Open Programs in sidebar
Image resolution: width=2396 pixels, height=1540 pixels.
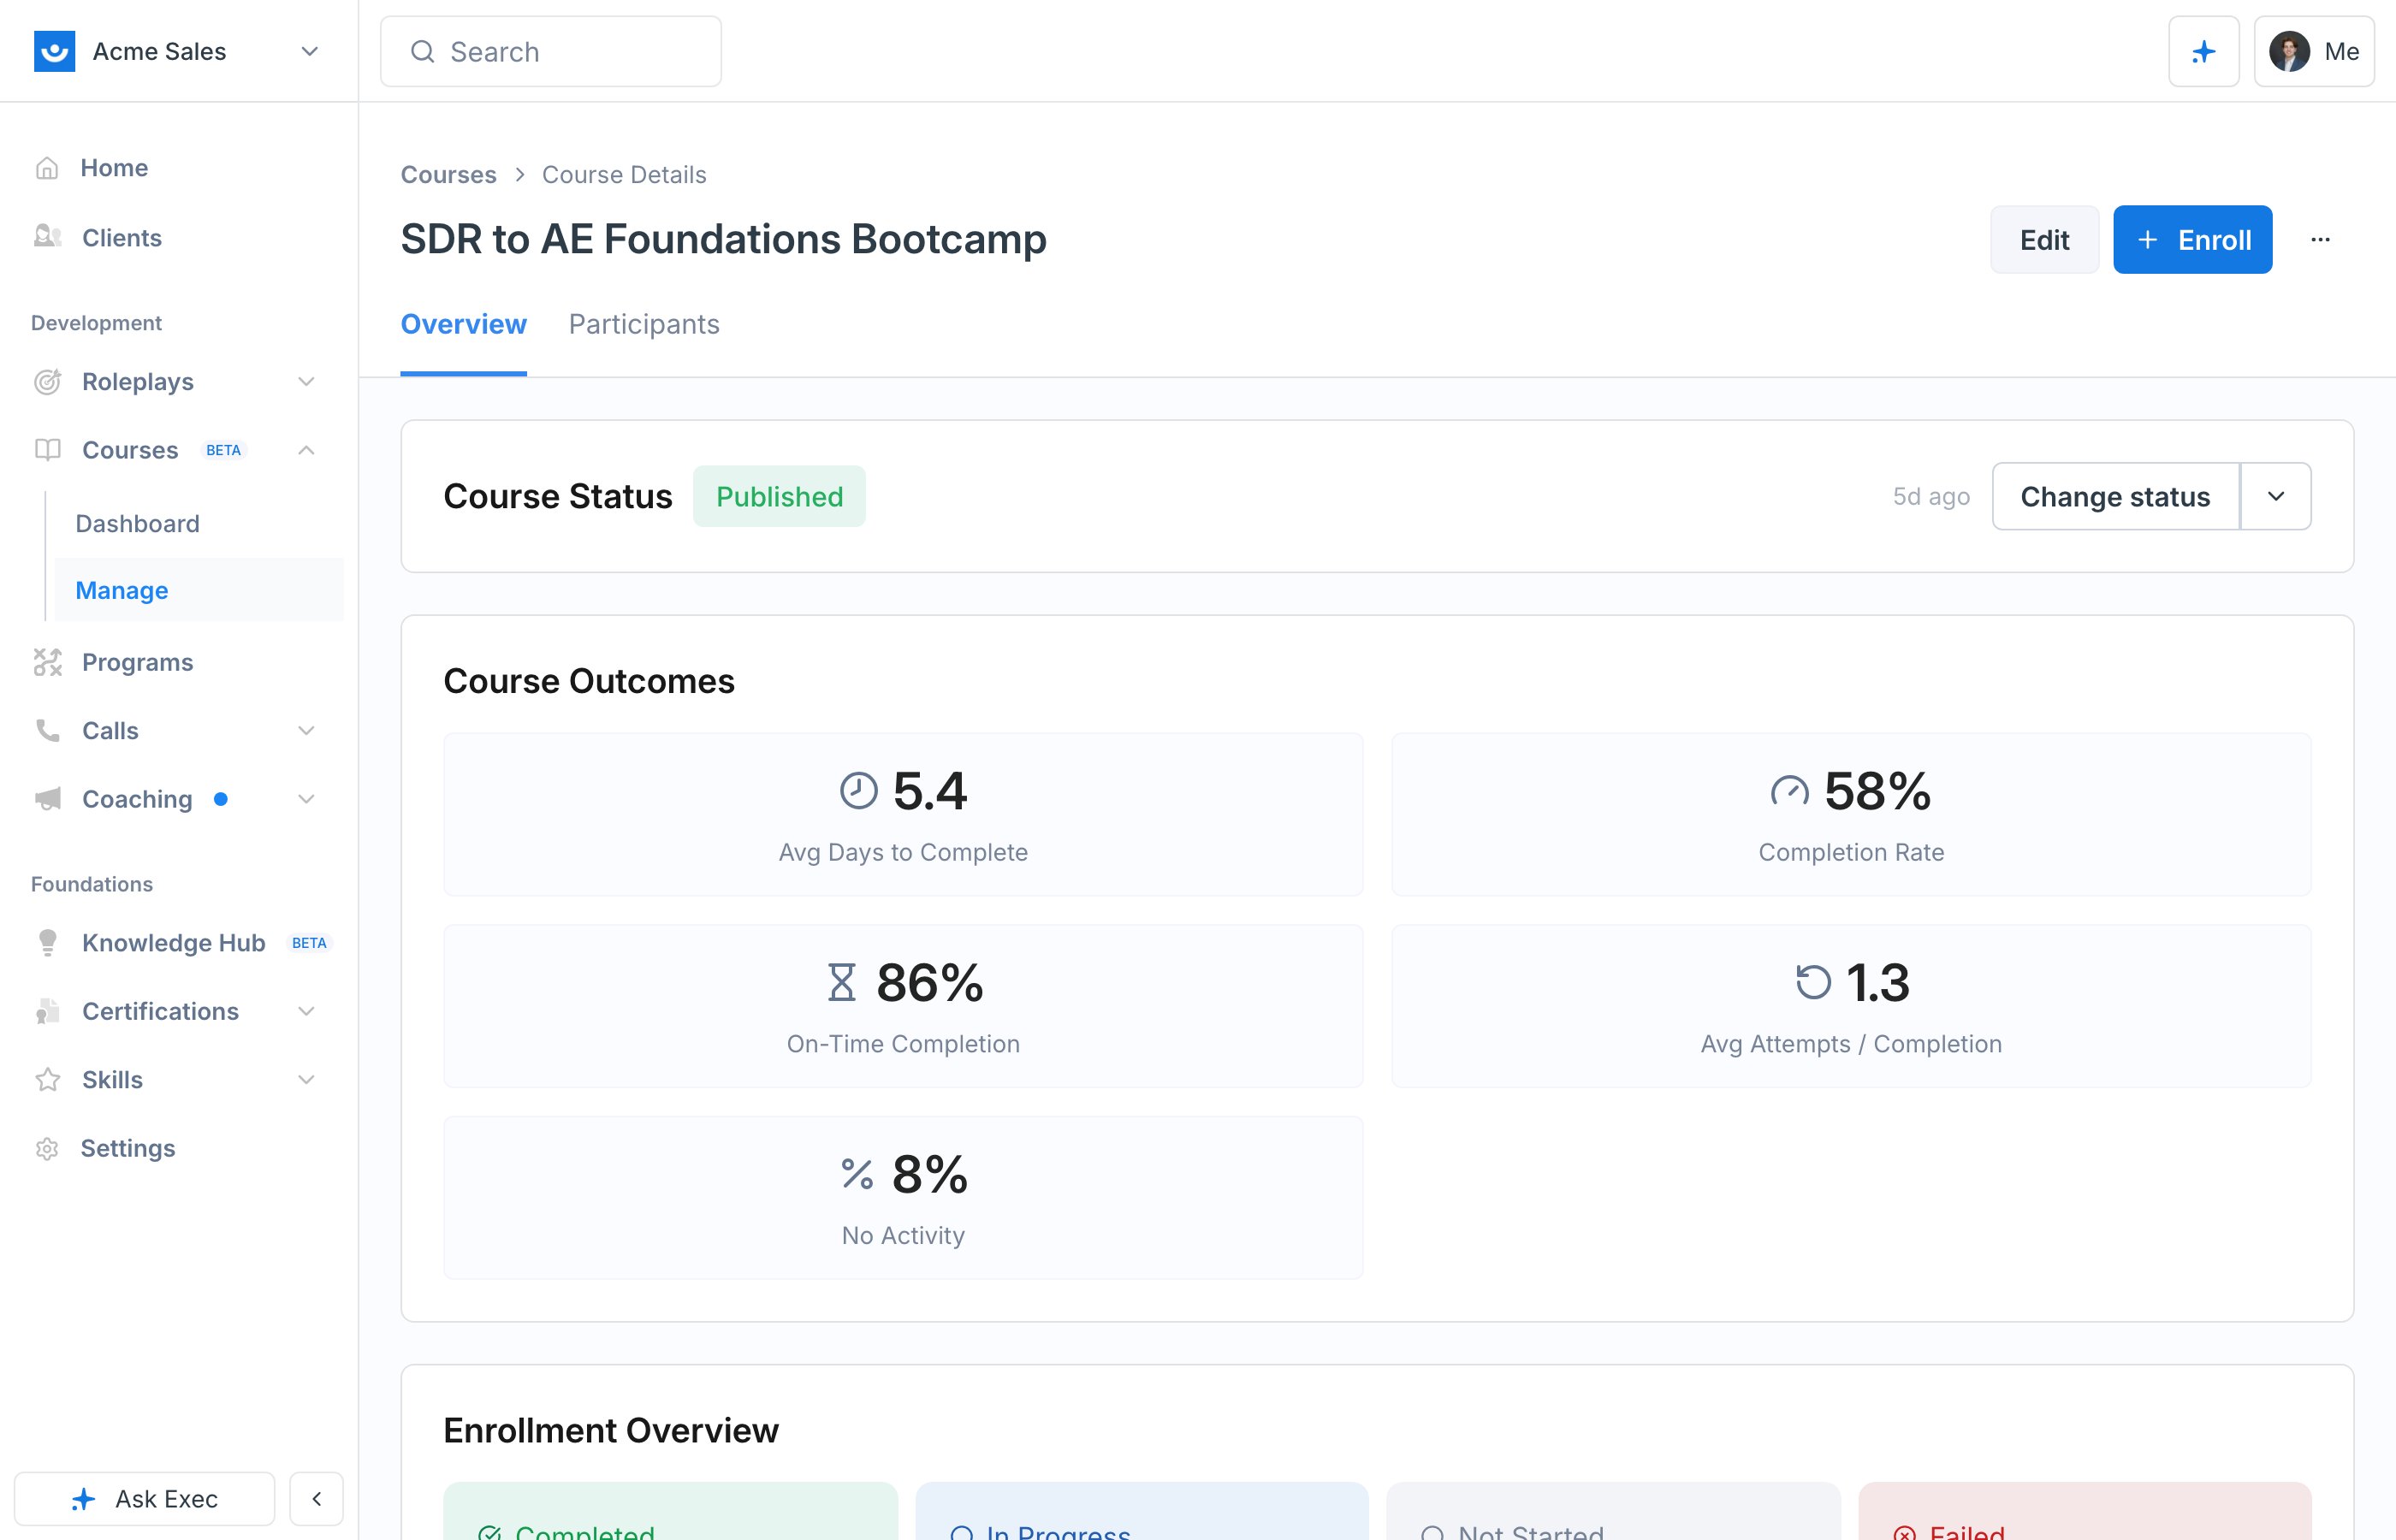click(x=137, y=662)
